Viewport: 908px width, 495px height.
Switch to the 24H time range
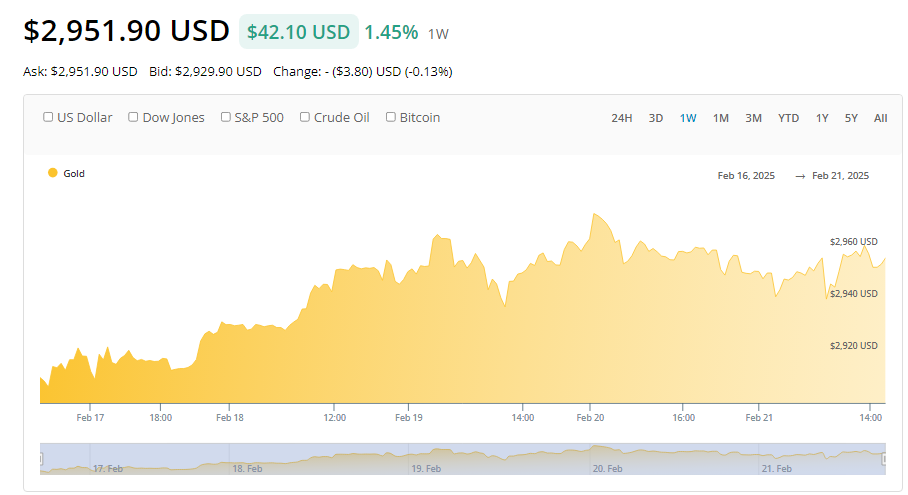tap(621, 118)
